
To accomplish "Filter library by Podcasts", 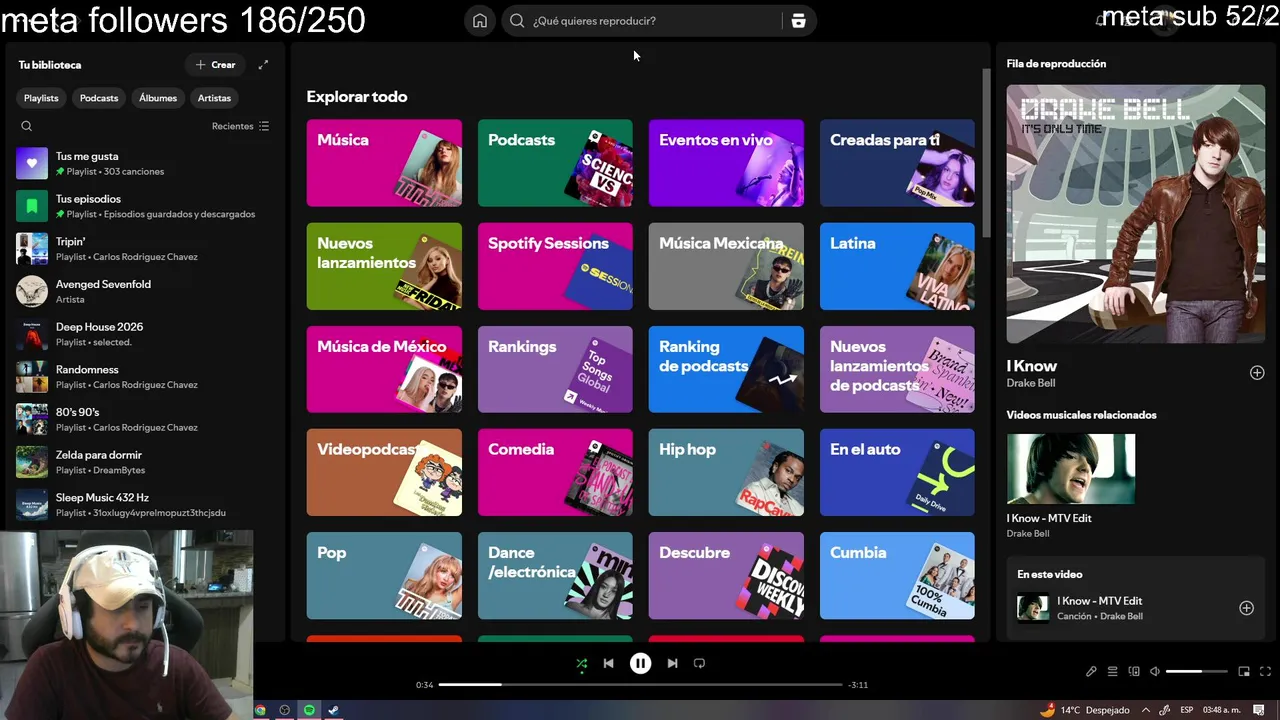I will point(99,98).
